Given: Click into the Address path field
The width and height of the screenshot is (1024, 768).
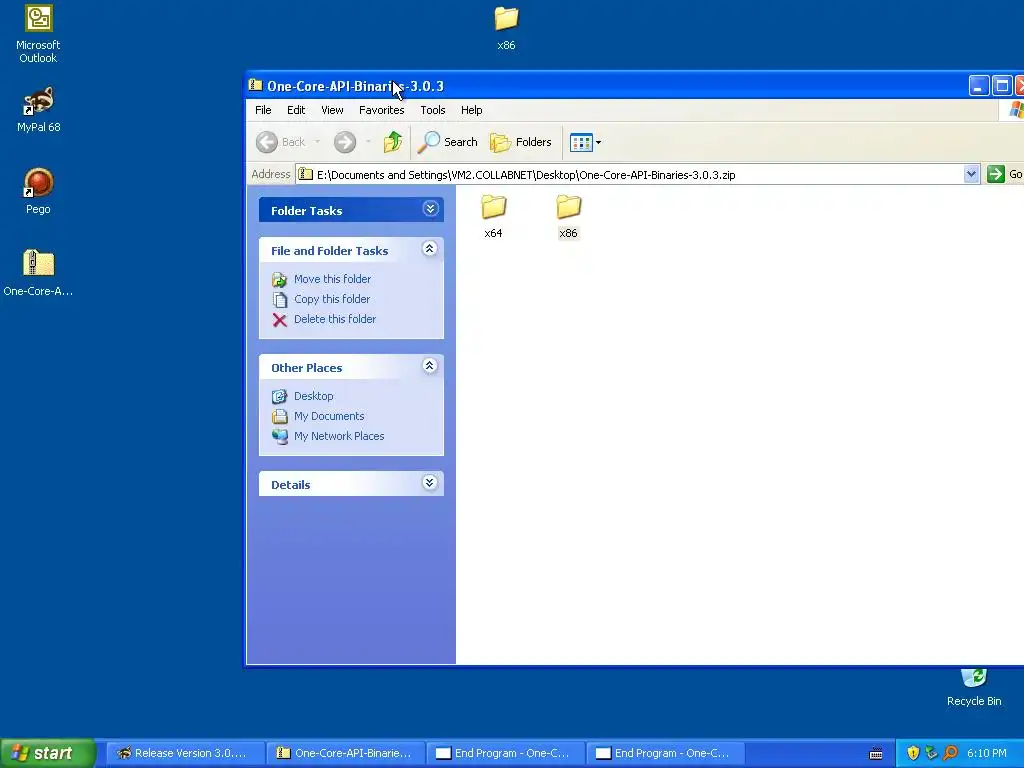Looking at the screenshot, I should click(x=630, y=174).
